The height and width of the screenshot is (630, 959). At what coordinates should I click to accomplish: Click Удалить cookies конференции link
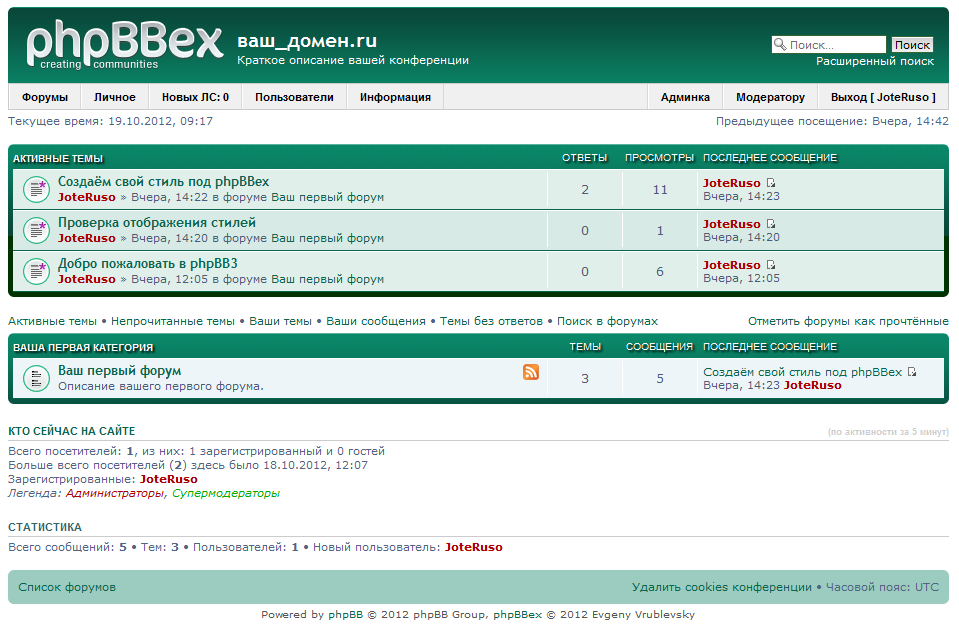coord(722,587)
